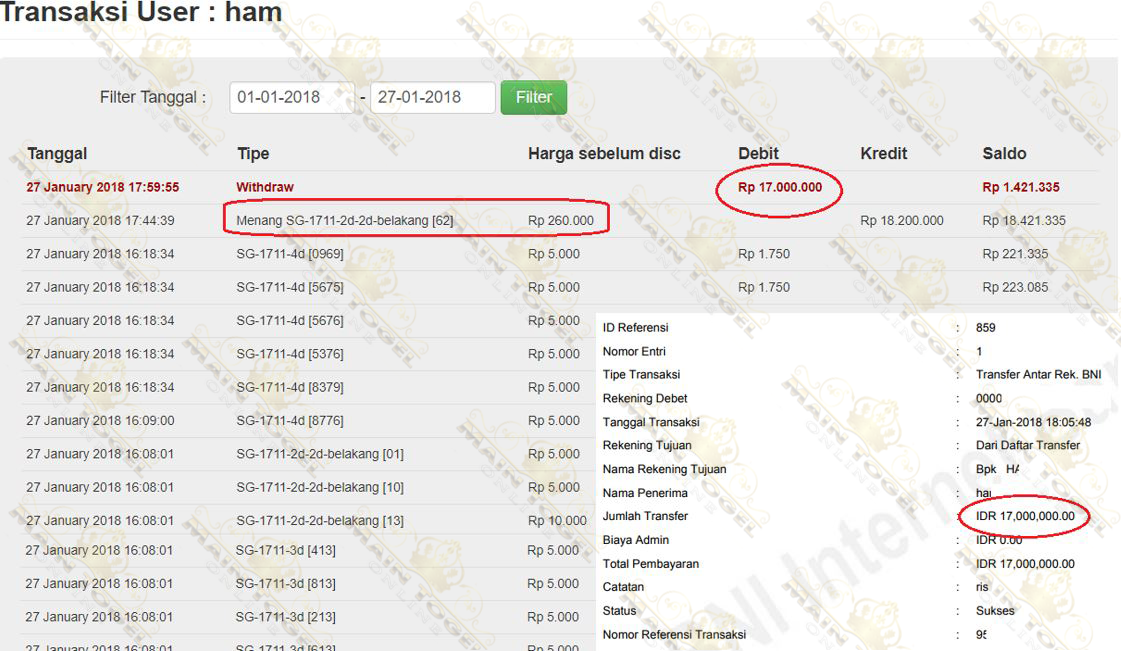Select the SG-1711-2d-2d-belakang [01] entry

319,454
